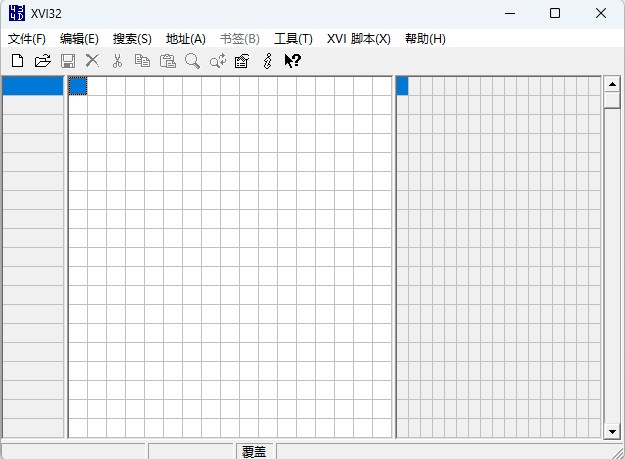625x459 pixels.
Task: Click the scrollbar down arrow
Action: click(612, 431)
